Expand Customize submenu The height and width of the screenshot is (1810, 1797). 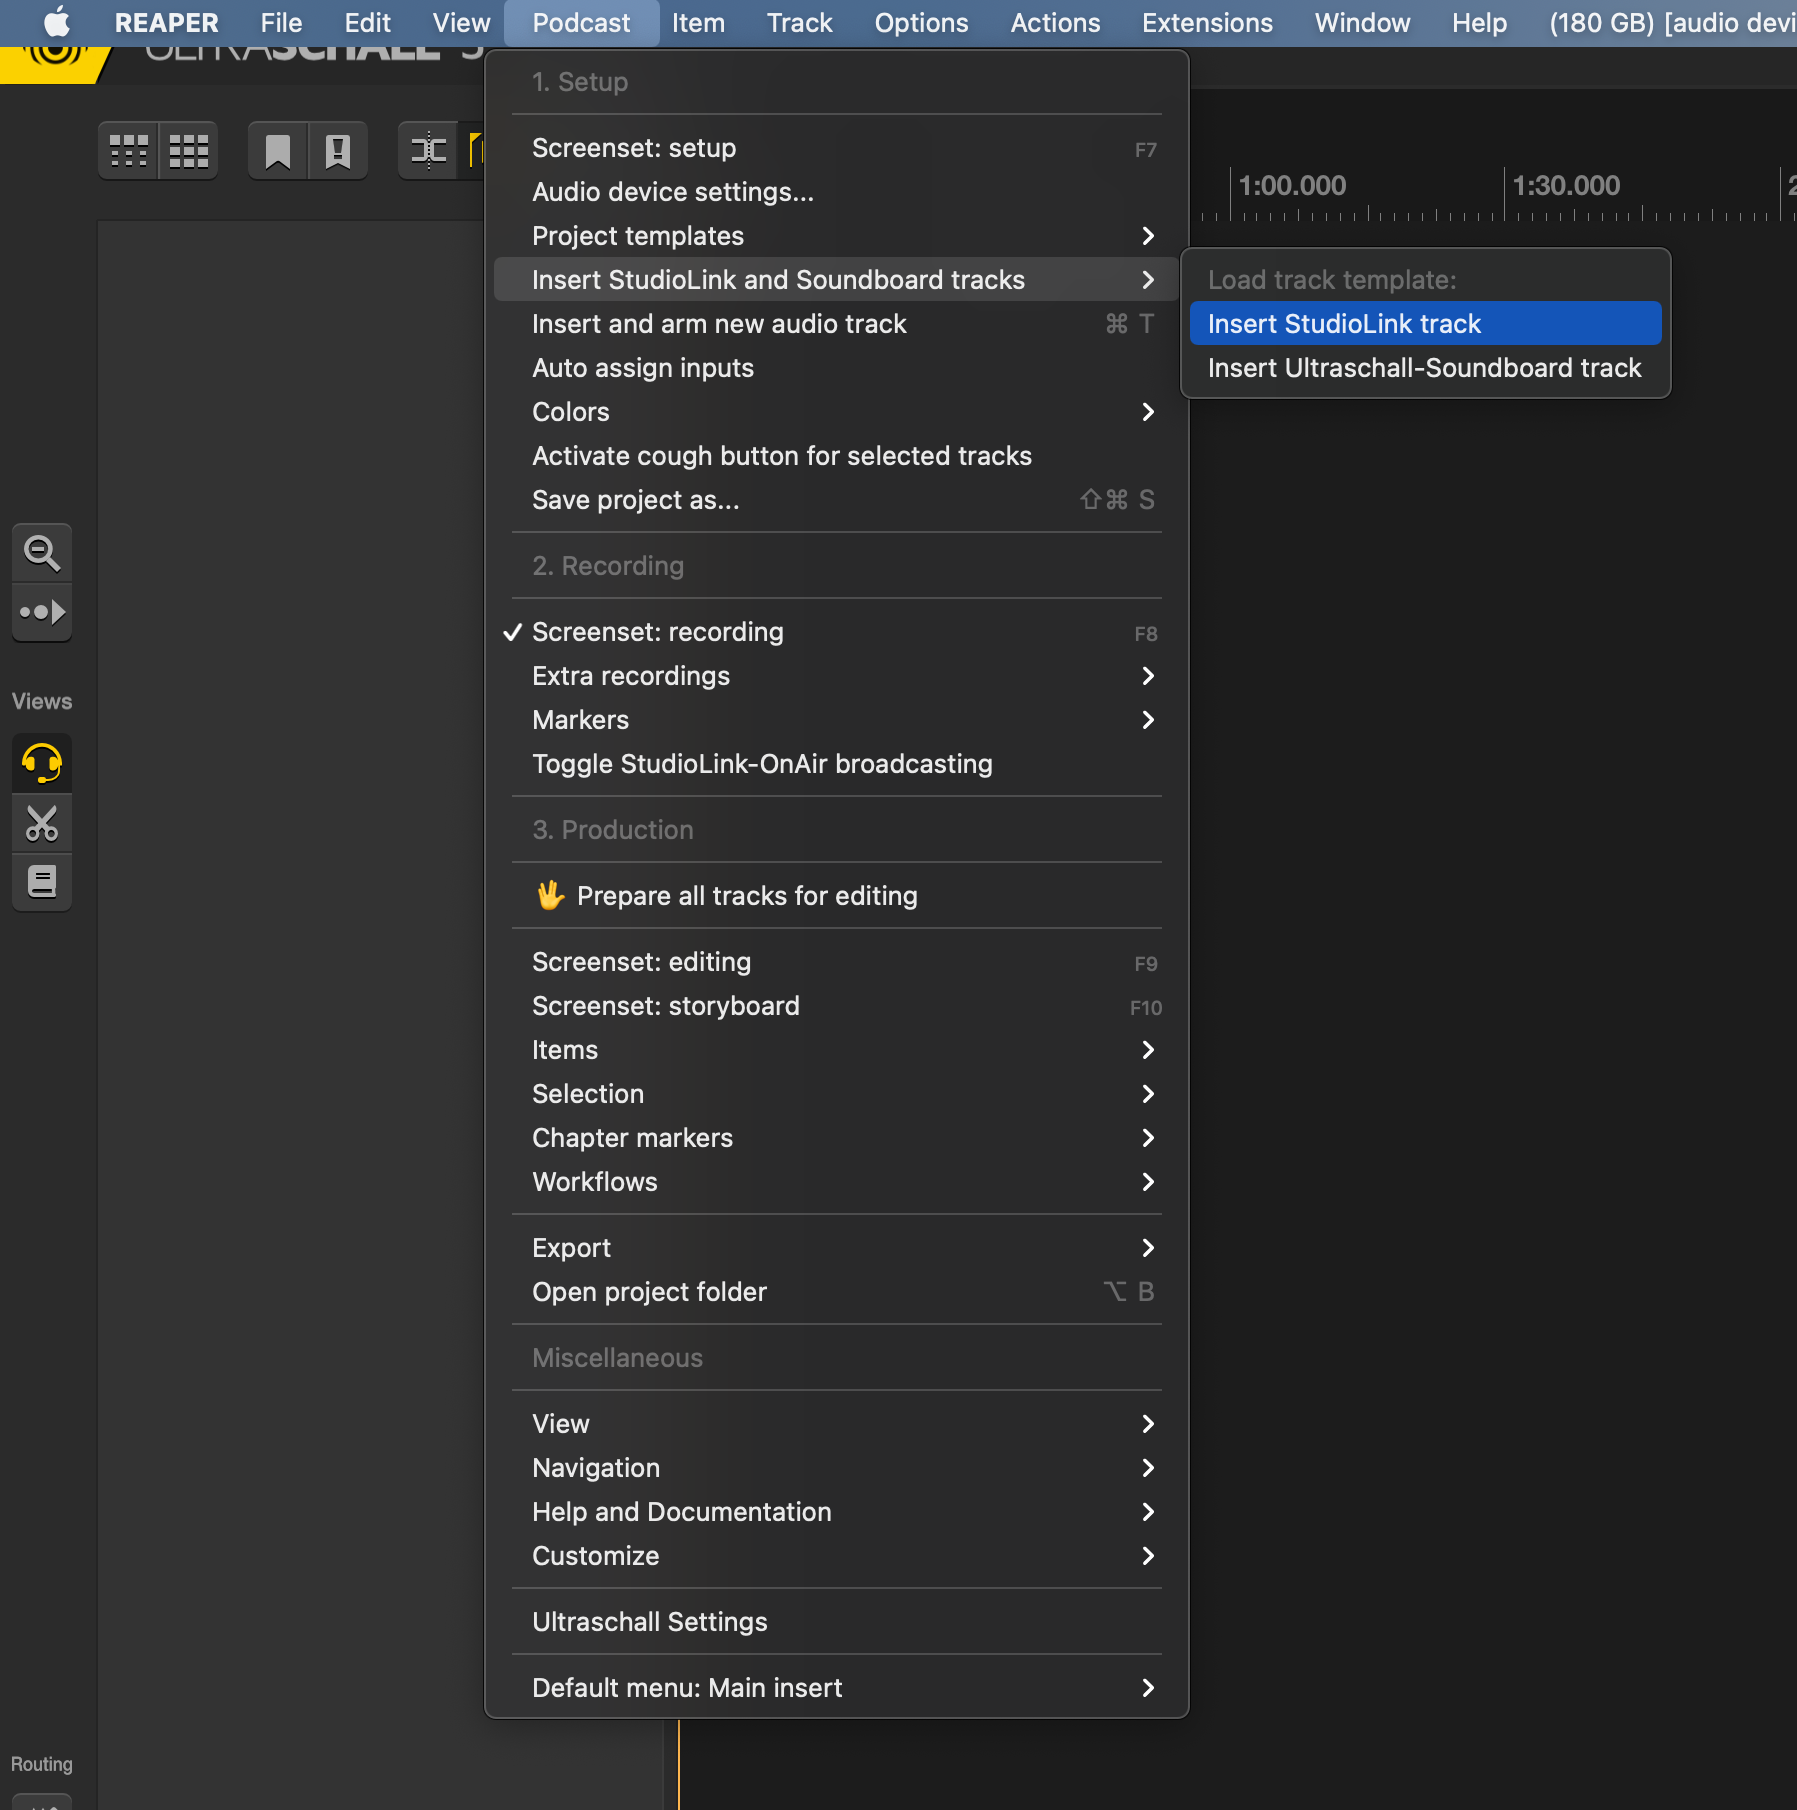pos(836,1556)
